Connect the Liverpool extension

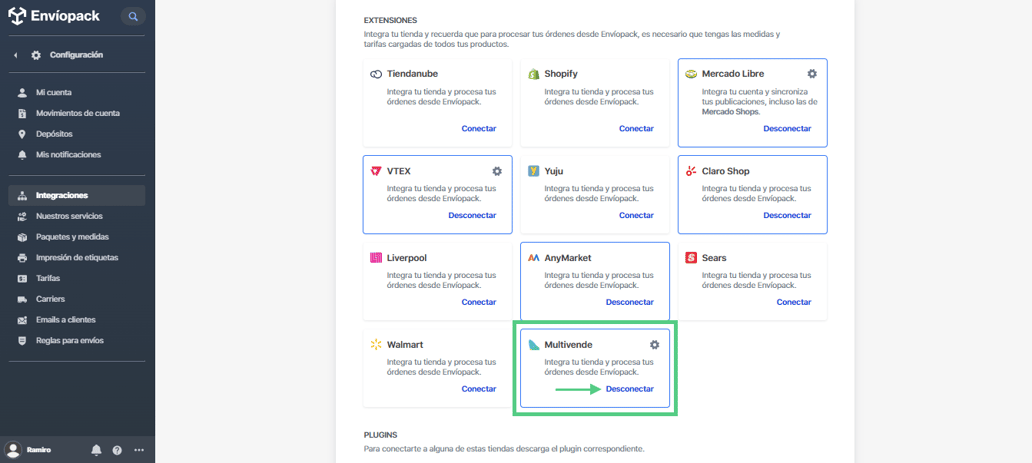tap(478, 302)
